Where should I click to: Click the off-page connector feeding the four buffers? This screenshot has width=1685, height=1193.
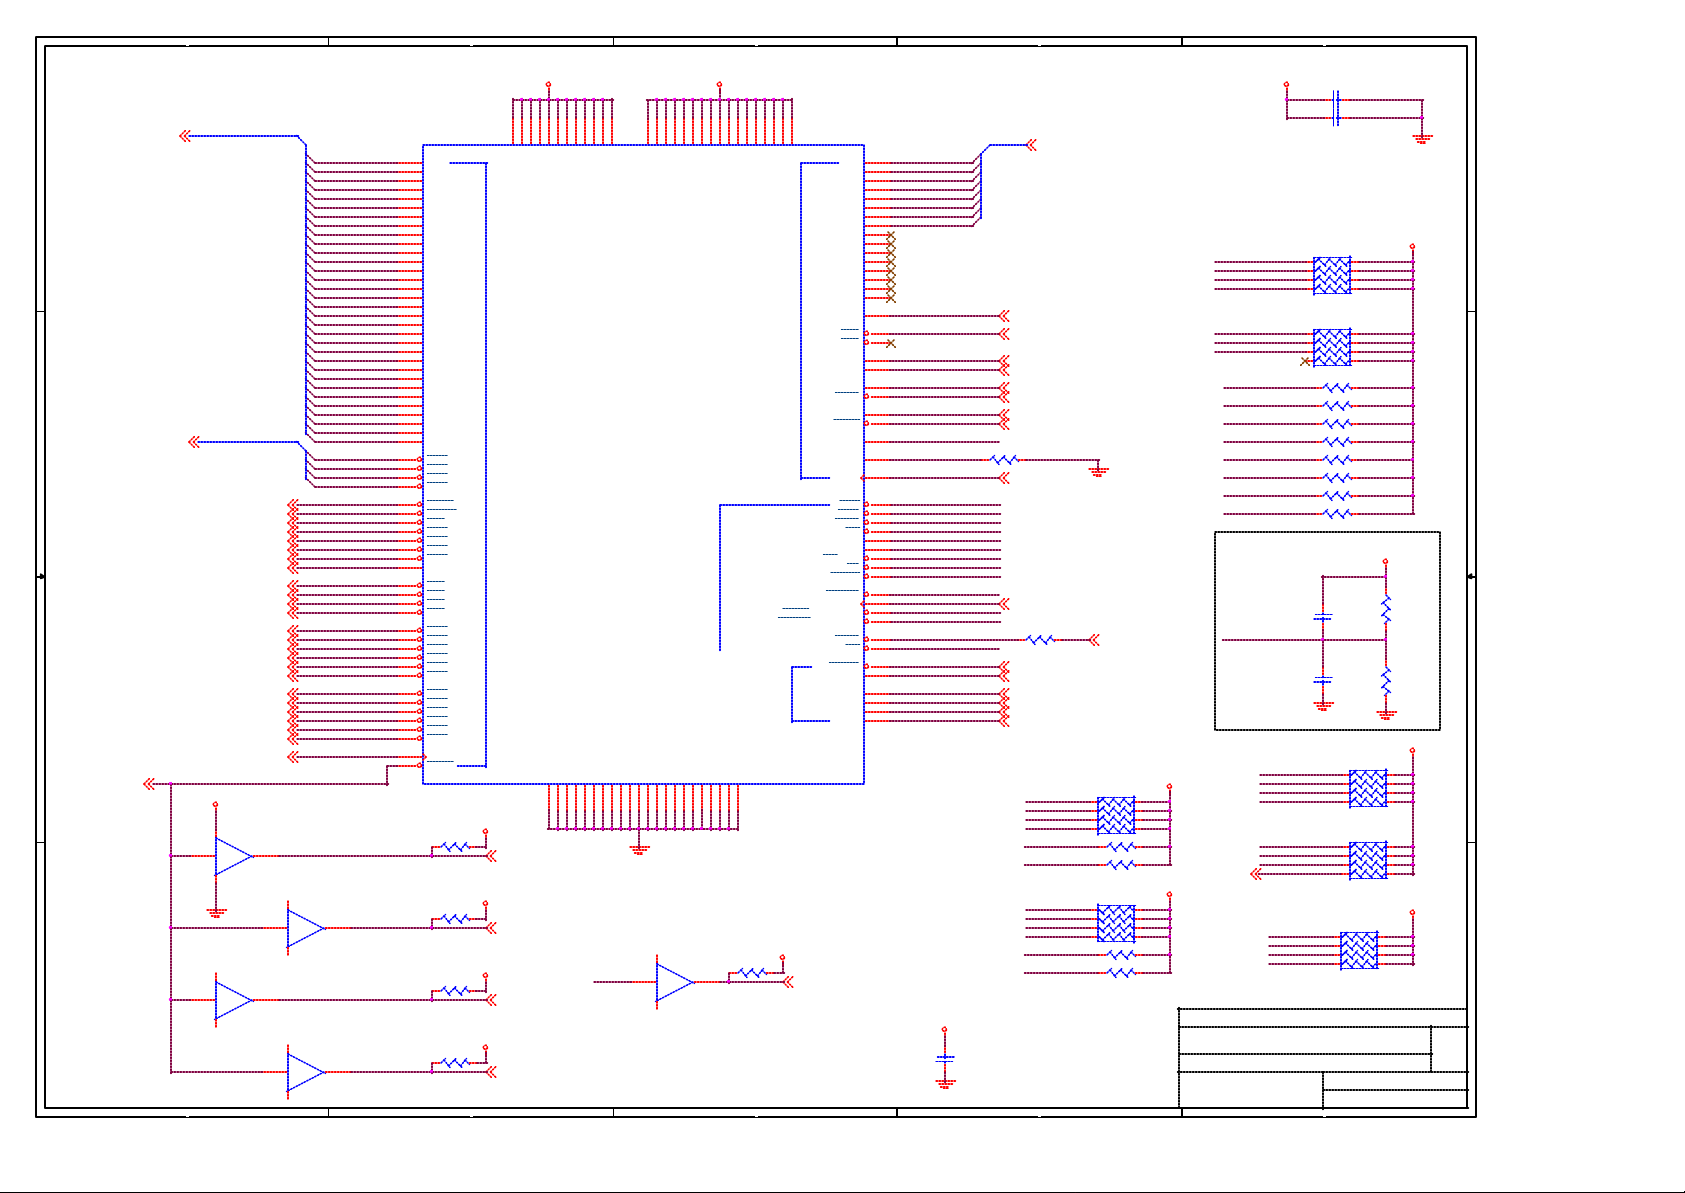(149, 784)
